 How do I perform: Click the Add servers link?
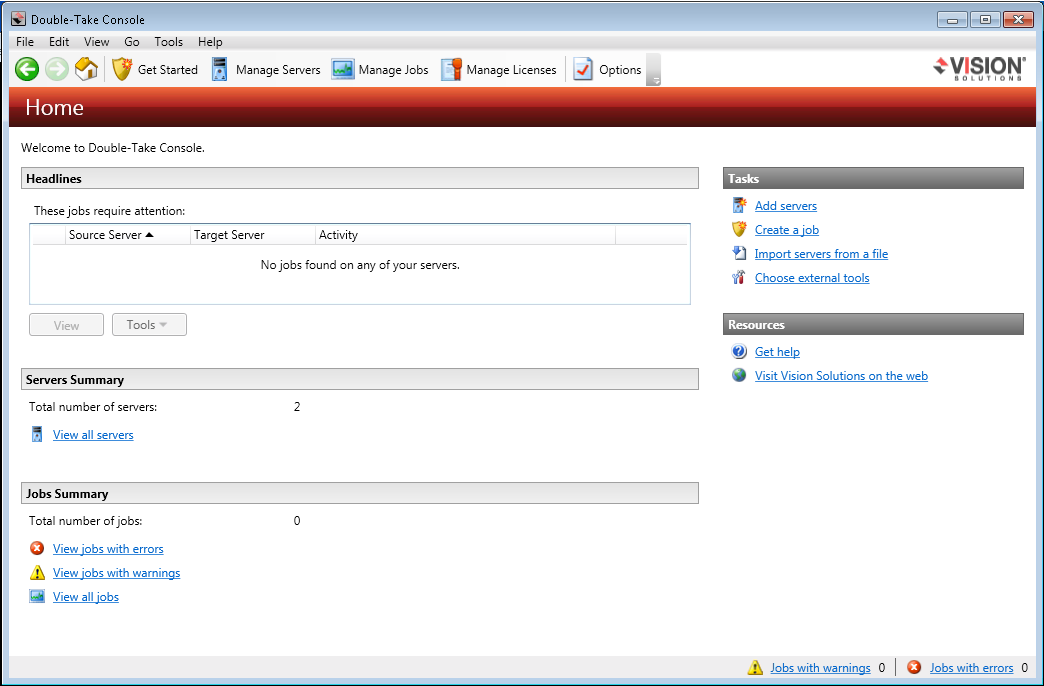tap(785, 206)
